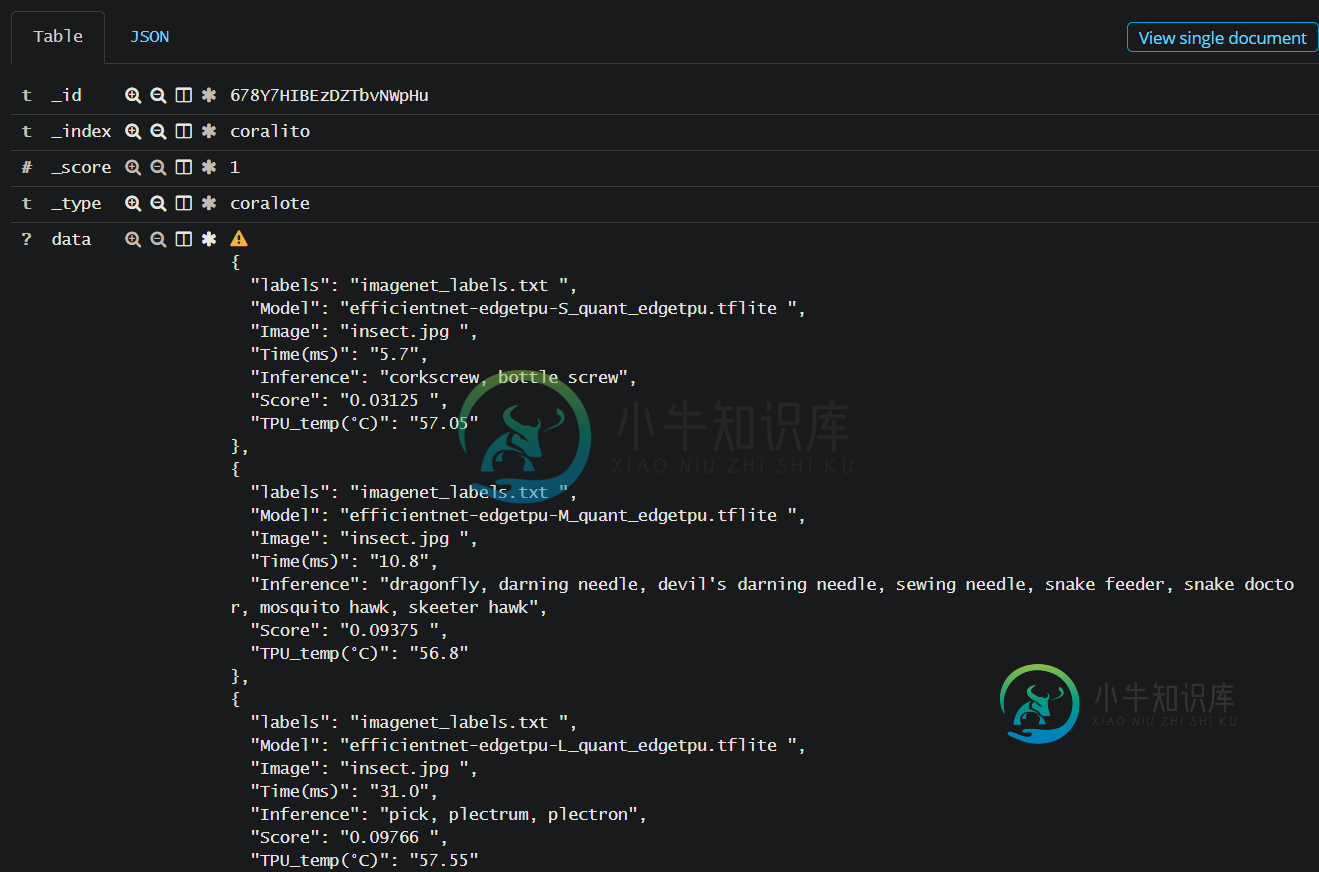The height and width of the screenshot is (872, 1319).
Task: Click the _type field name
Action: point(77,203)
